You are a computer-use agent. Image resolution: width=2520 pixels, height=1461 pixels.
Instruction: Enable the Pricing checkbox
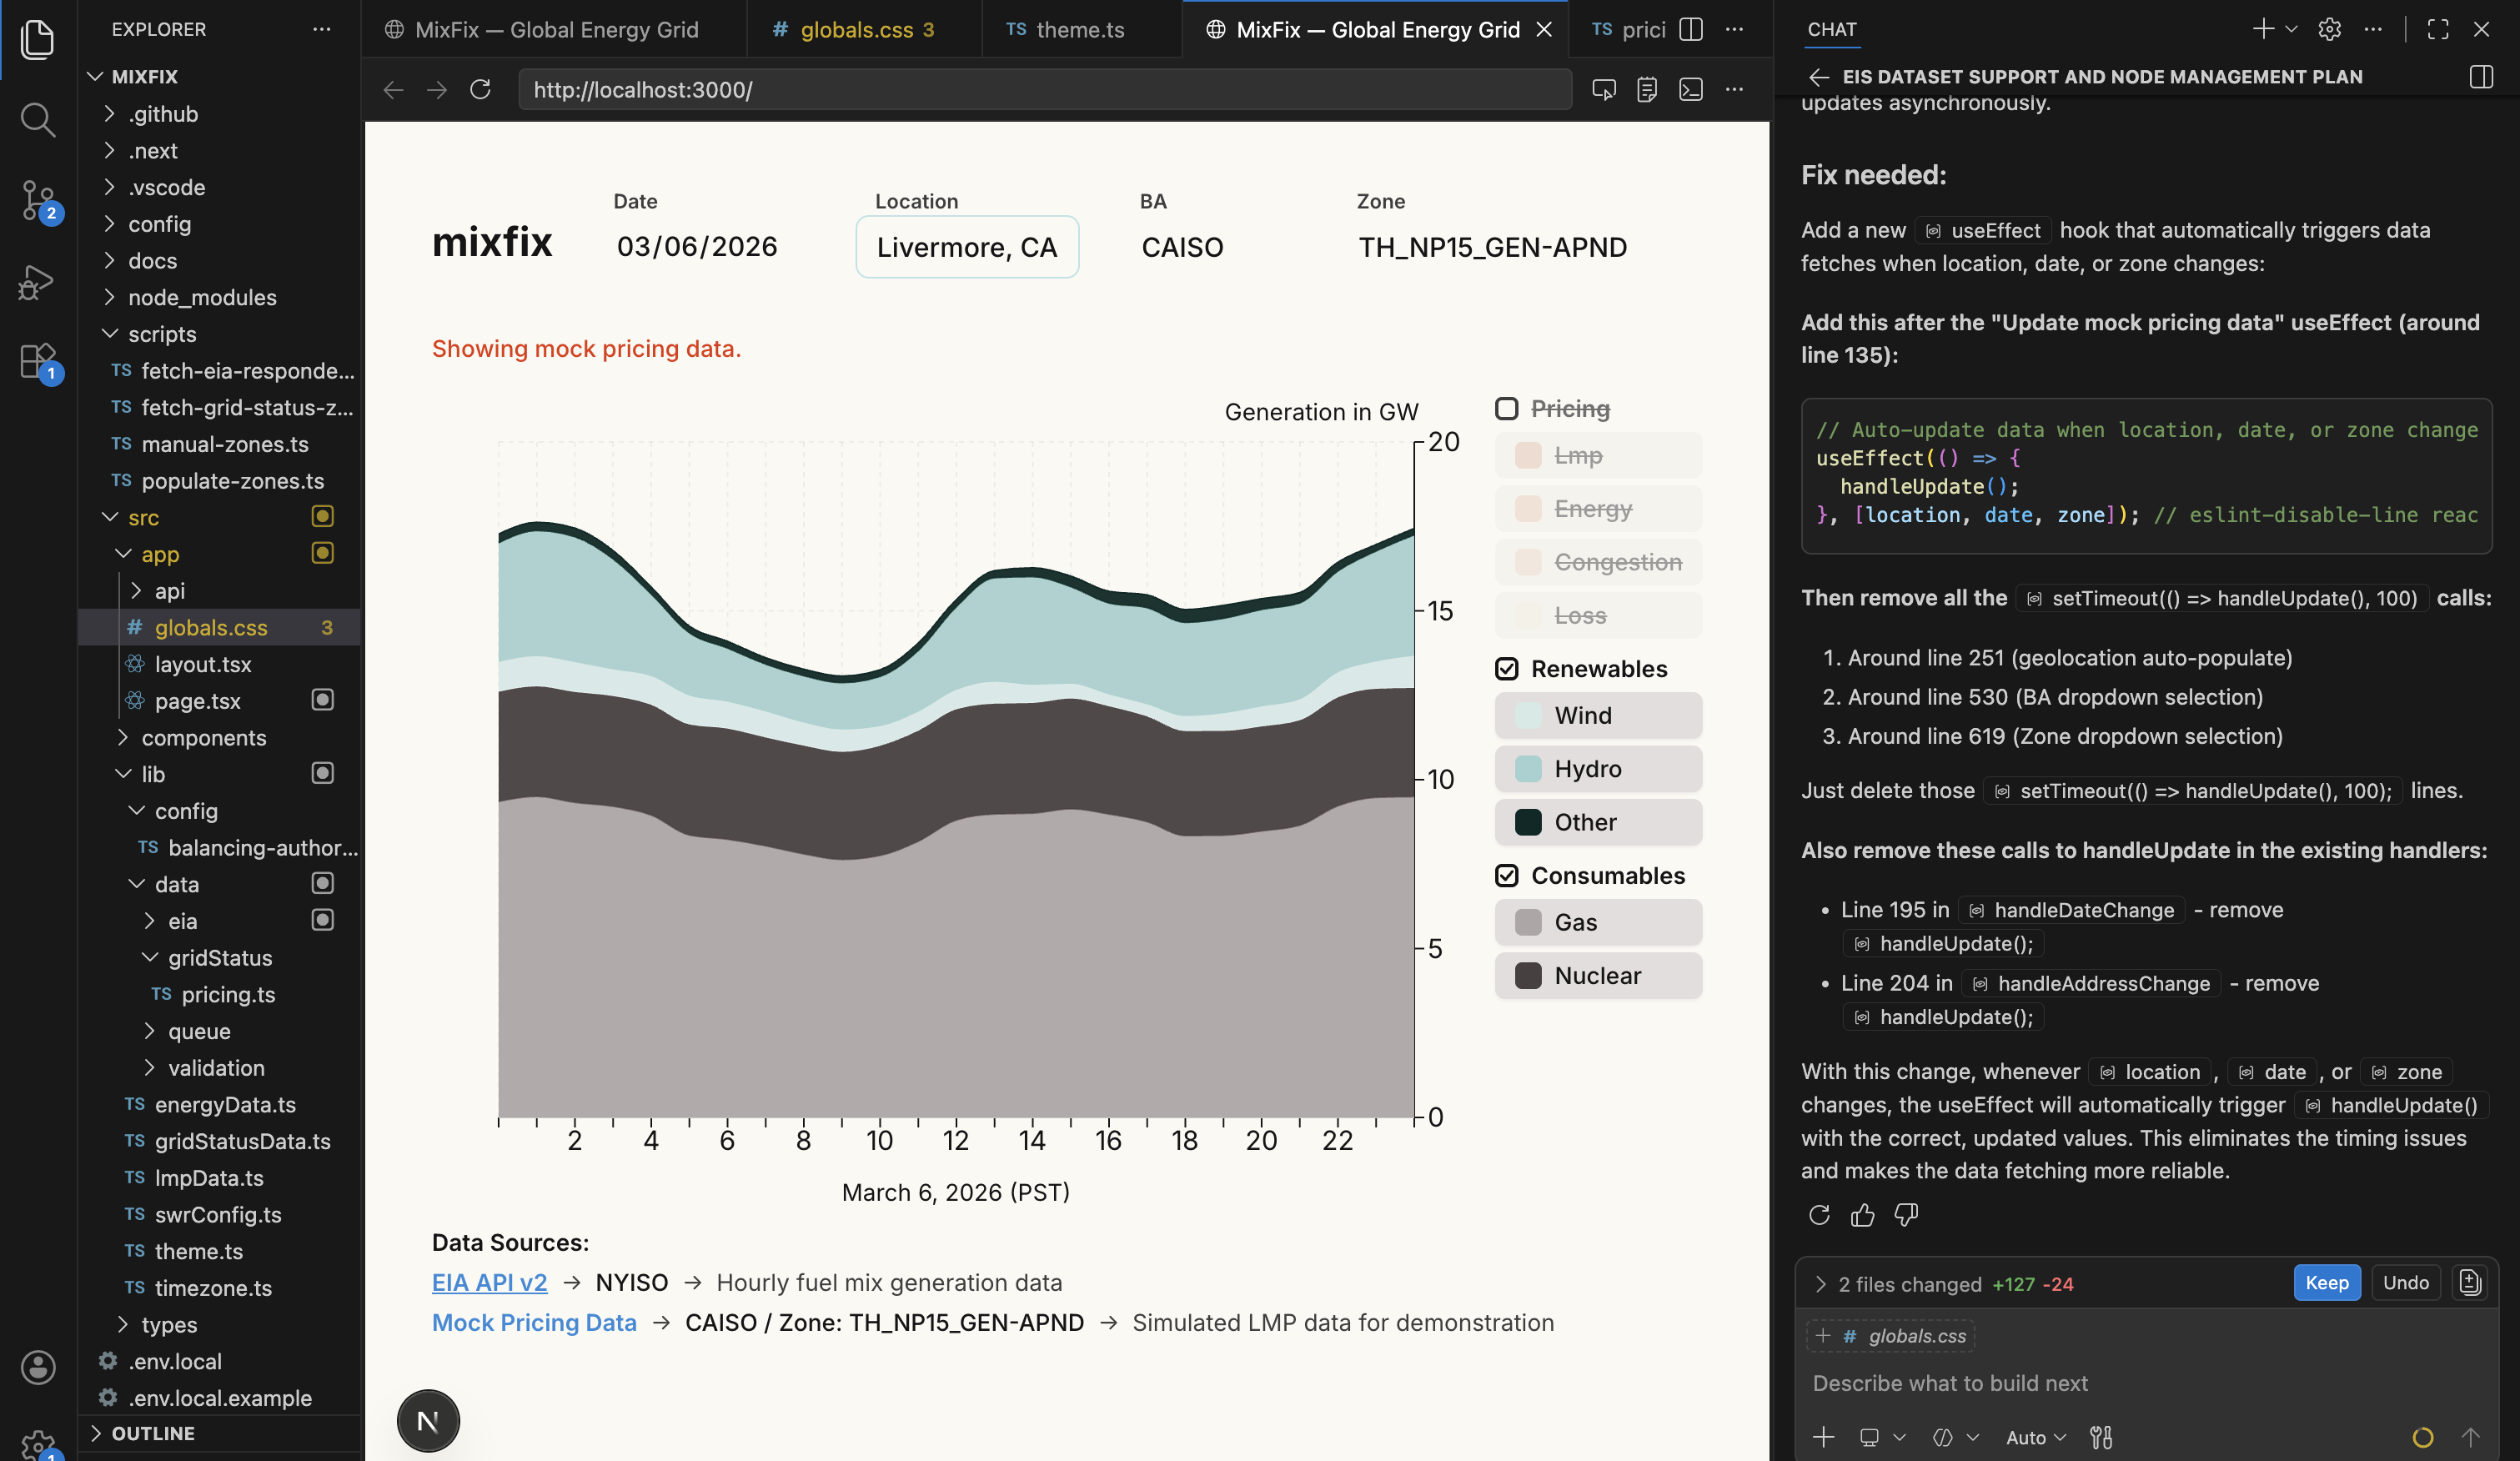[1506, 409]
